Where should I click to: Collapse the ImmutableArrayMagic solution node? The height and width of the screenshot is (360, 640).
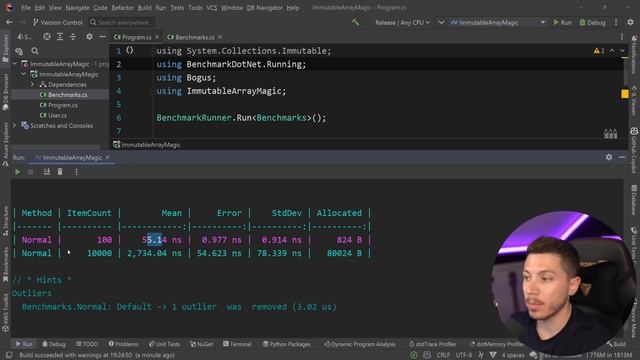(15, 64)
